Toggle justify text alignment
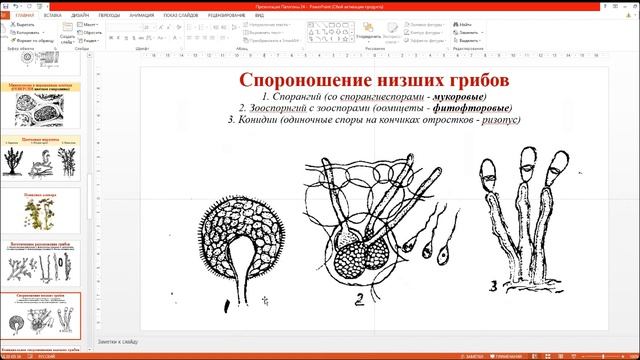The image size is (640, 360). pyautogui.click(x=212, y=38)
